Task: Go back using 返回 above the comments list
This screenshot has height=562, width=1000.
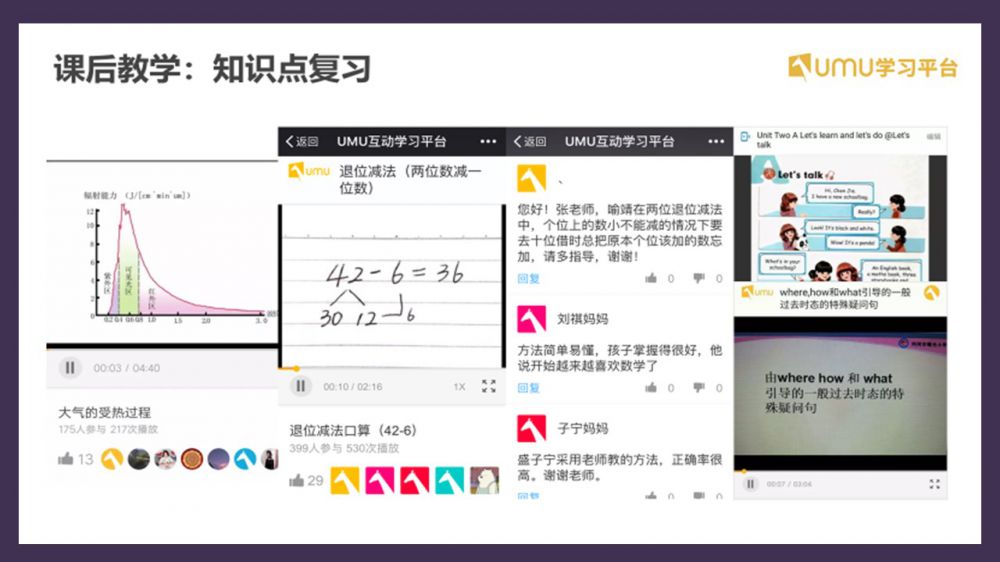Action: pos(529,142)
